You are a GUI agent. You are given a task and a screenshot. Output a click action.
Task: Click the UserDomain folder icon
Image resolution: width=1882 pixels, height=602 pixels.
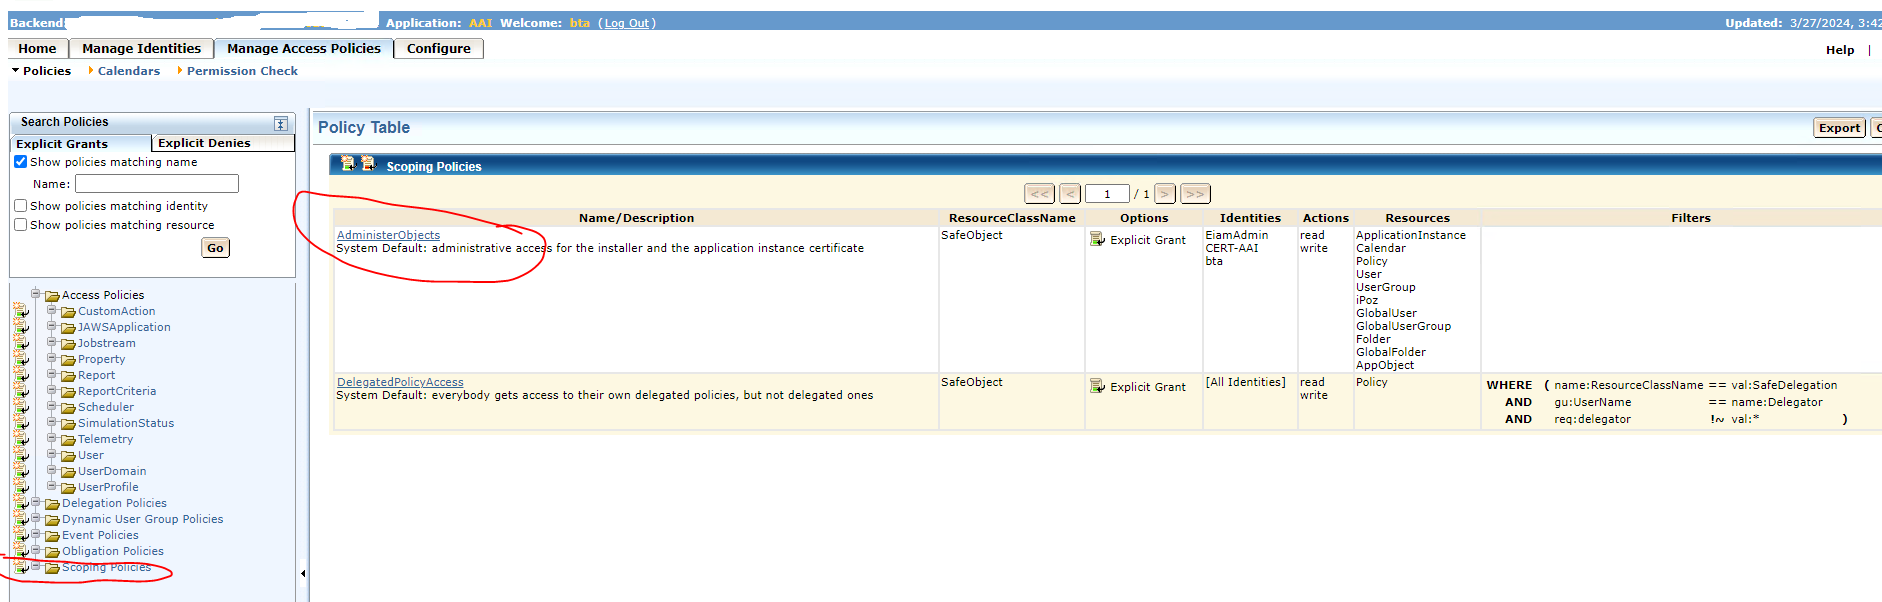click(69, 472)
